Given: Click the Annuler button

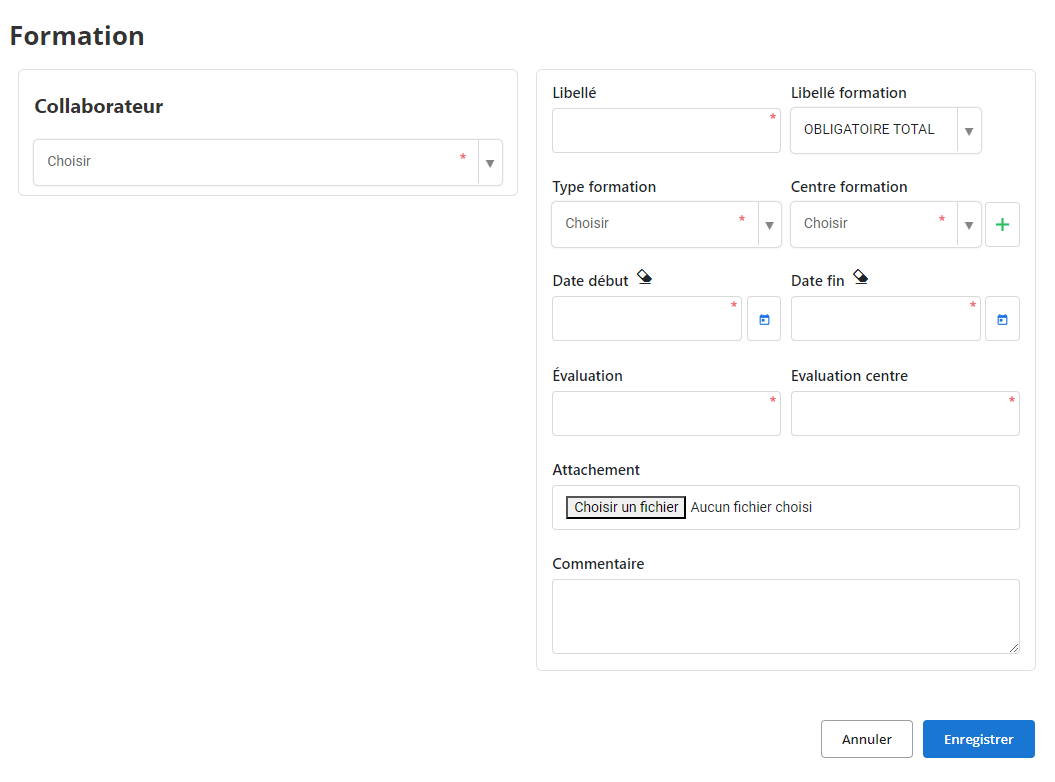Looking at the screenshot, I should click(x=866, y=739).
